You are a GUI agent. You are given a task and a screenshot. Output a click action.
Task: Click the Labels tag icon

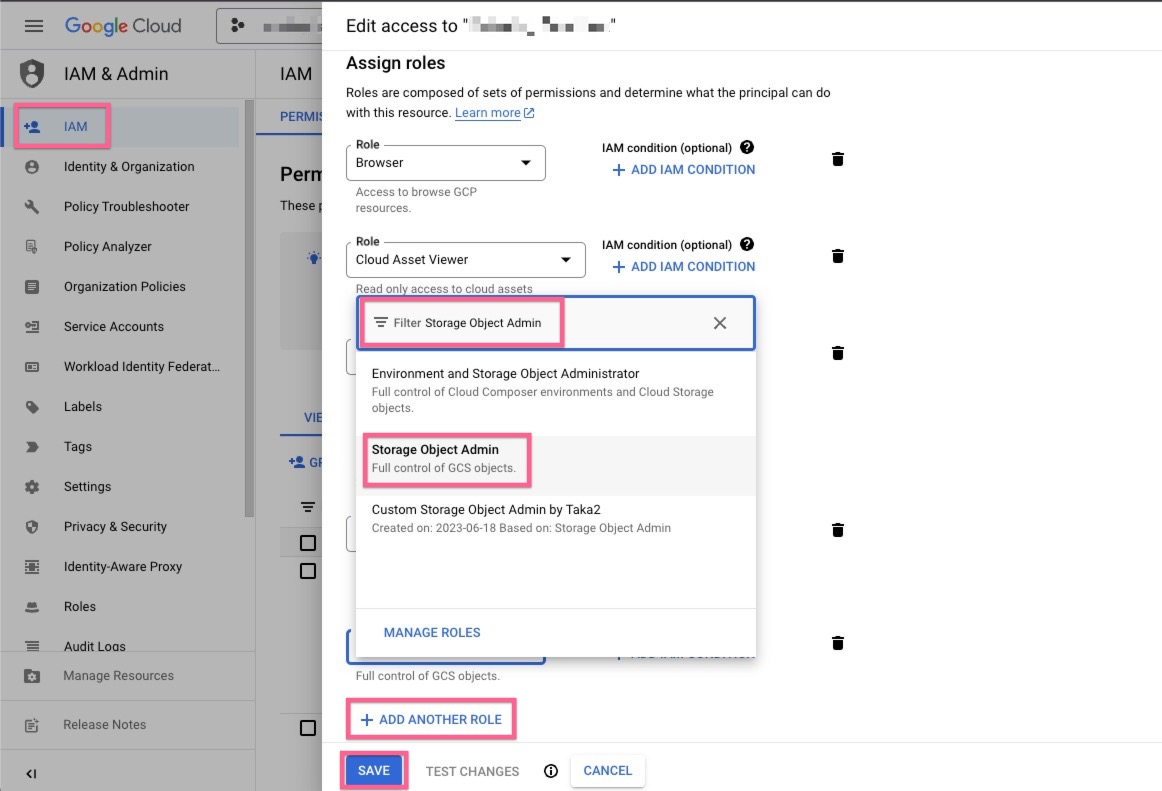32,407
